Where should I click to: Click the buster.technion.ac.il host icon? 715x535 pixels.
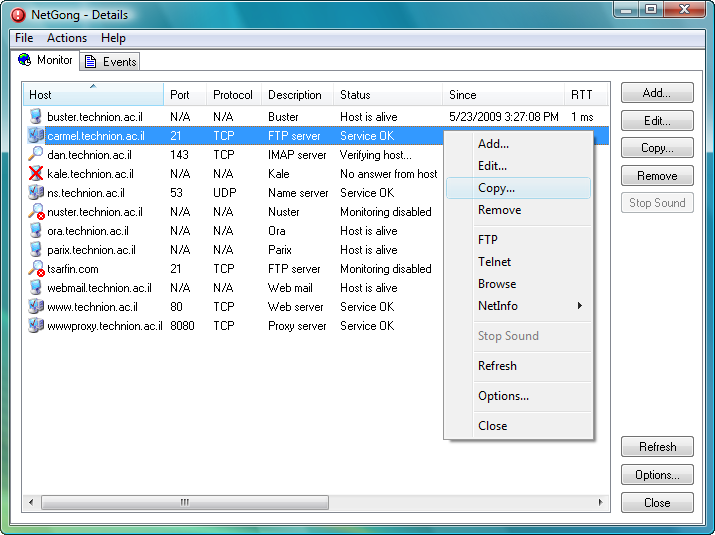pyautogui.click(x=36, y=117)
